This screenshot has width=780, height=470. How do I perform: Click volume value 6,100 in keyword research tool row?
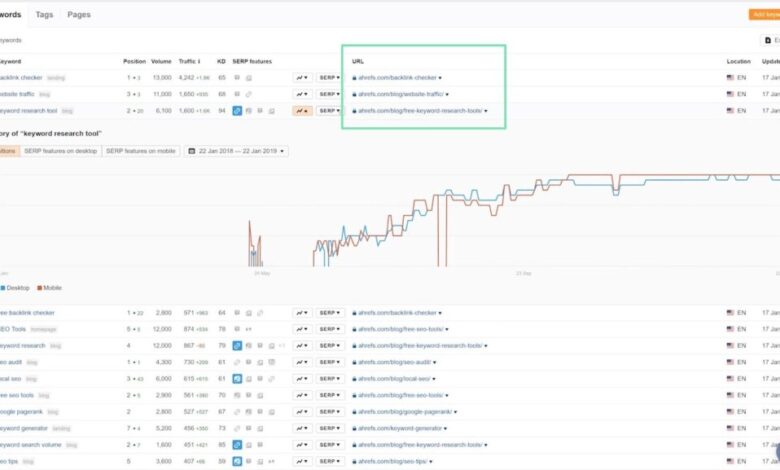point(164,111)
